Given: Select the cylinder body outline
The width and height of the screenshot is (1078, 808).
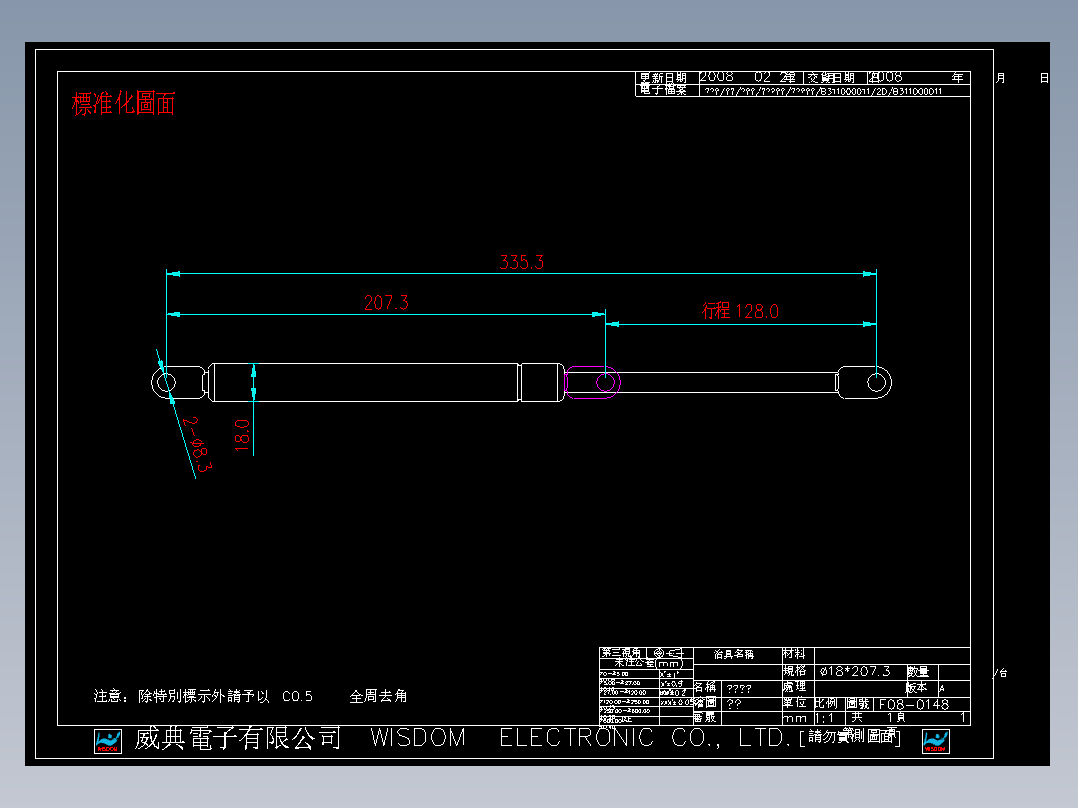Looking at the screenshot, I should pyautogui.click(x=380, y=380).
